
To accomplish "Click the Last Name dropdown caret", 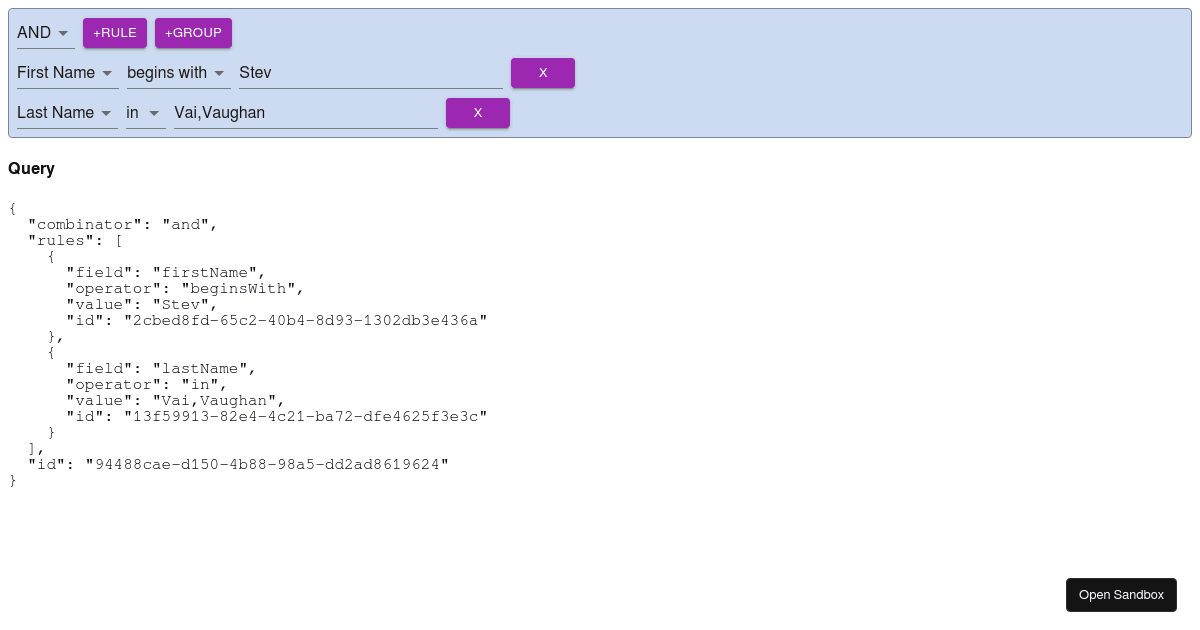I will [109, 113].
